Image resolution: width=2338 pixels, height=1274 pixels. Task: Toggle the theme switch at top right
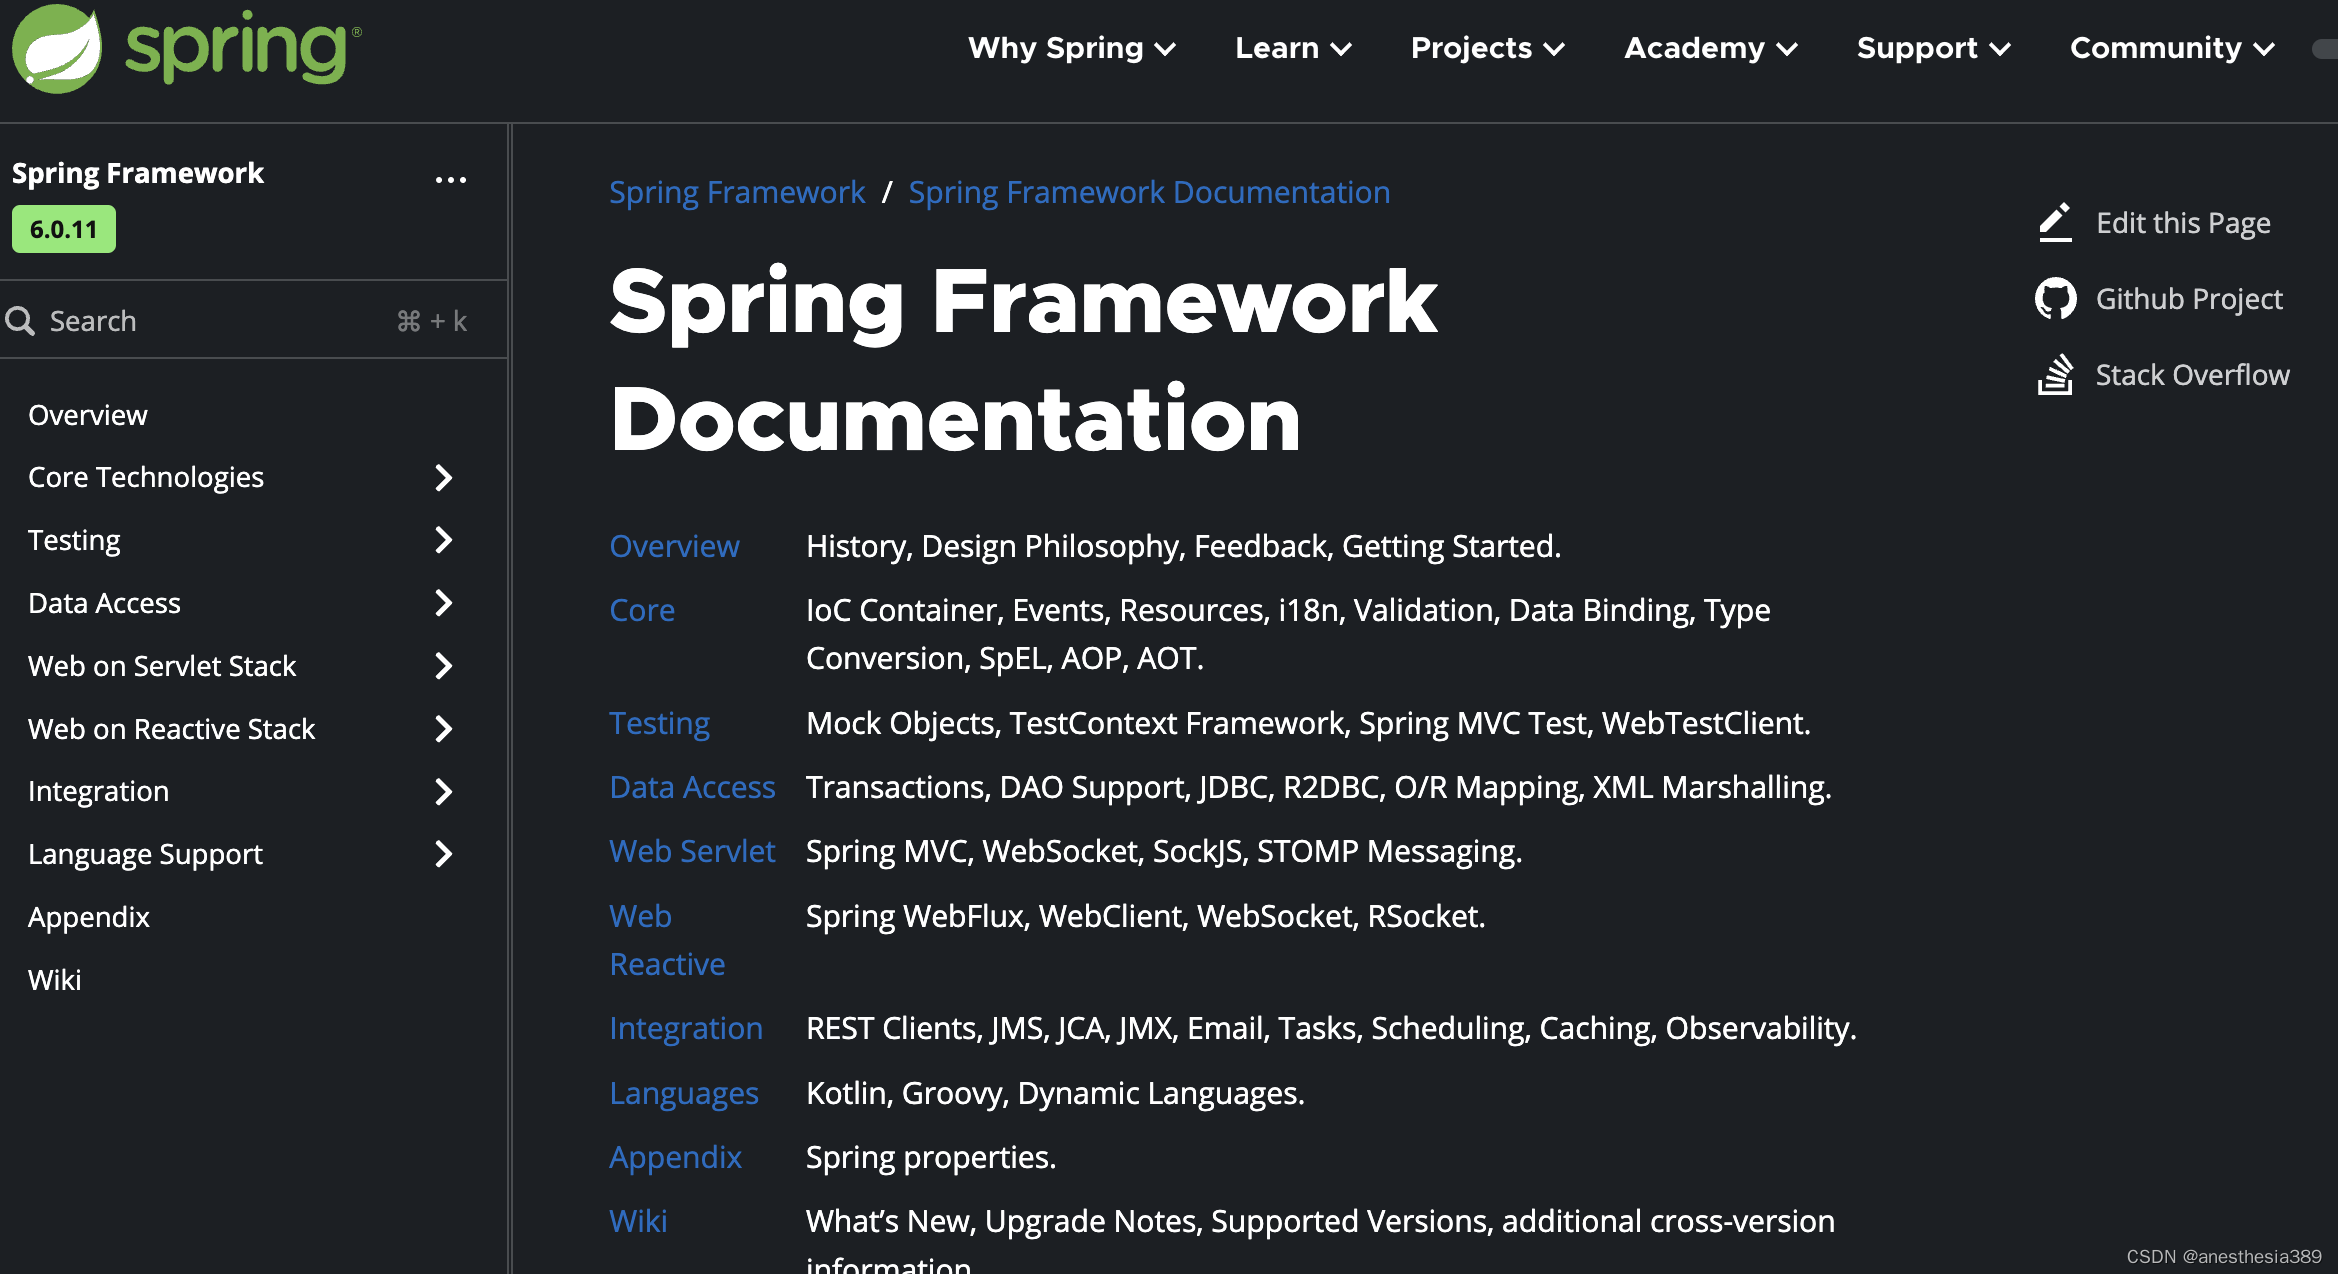tap(2324, 48)
